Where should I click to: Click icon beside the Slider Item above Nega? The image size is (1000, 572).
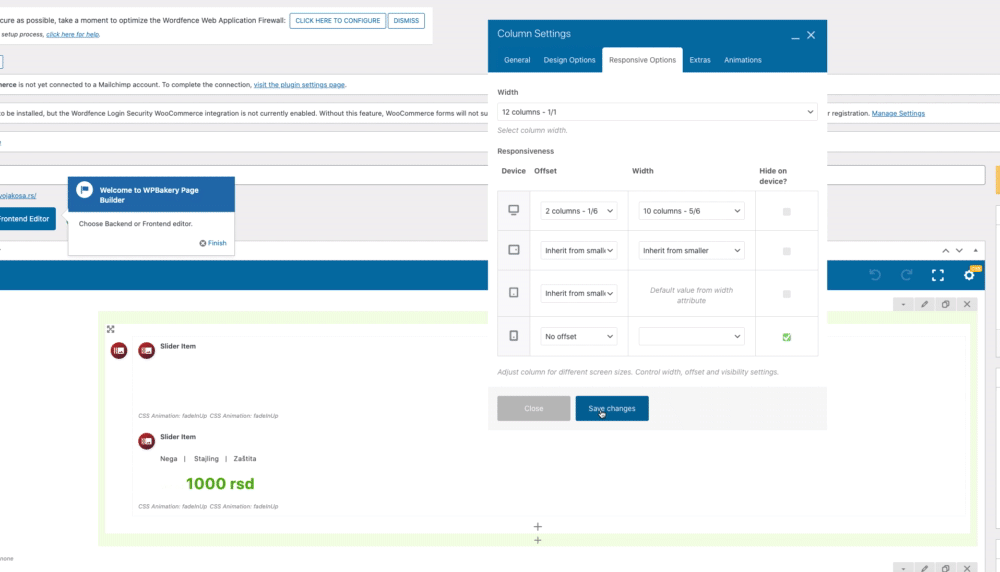click(x=147, y=441)
